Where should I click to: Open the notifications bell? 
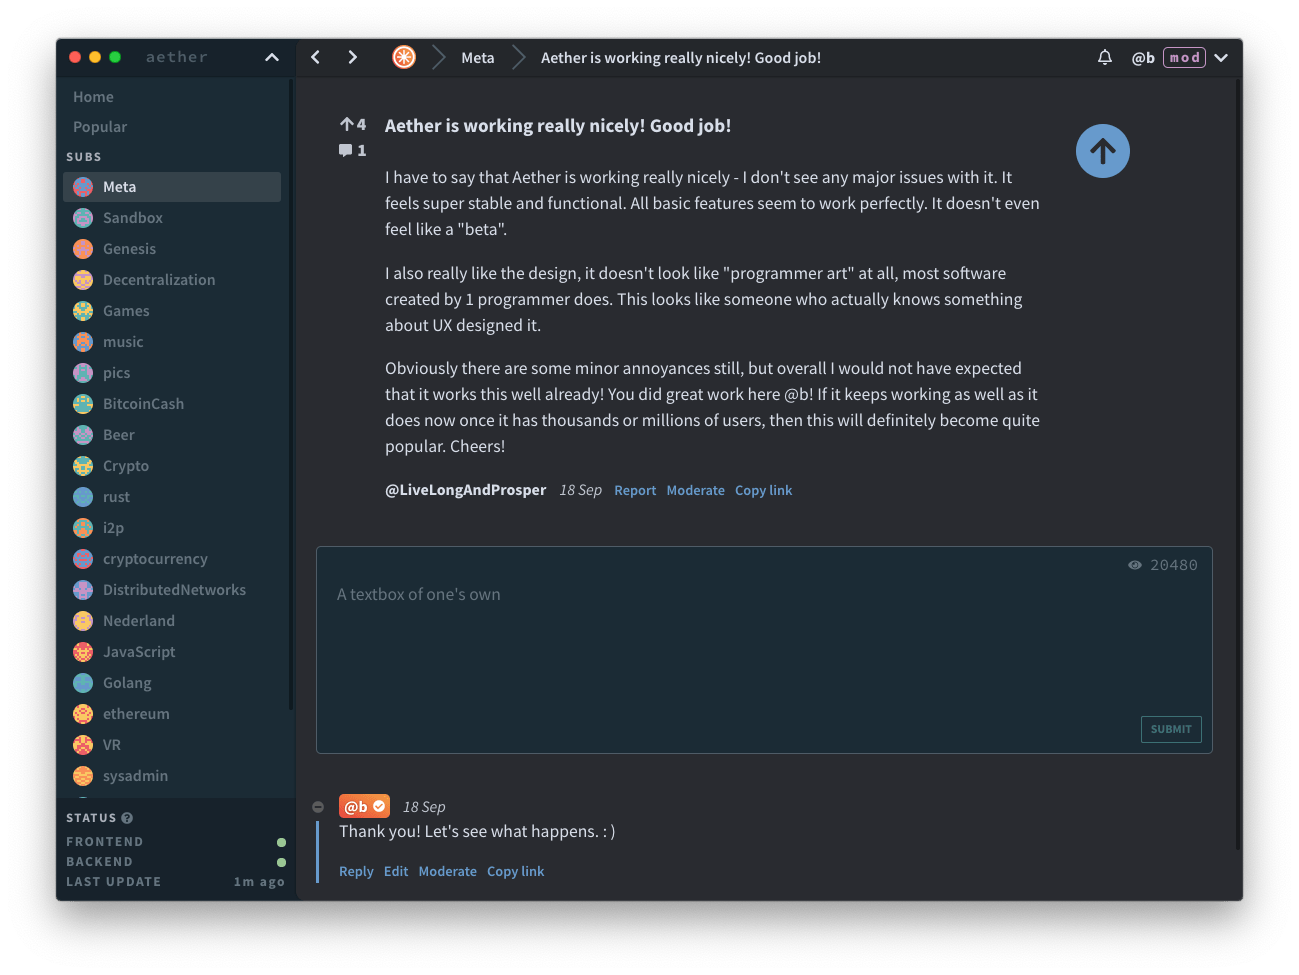point(1104,58)
